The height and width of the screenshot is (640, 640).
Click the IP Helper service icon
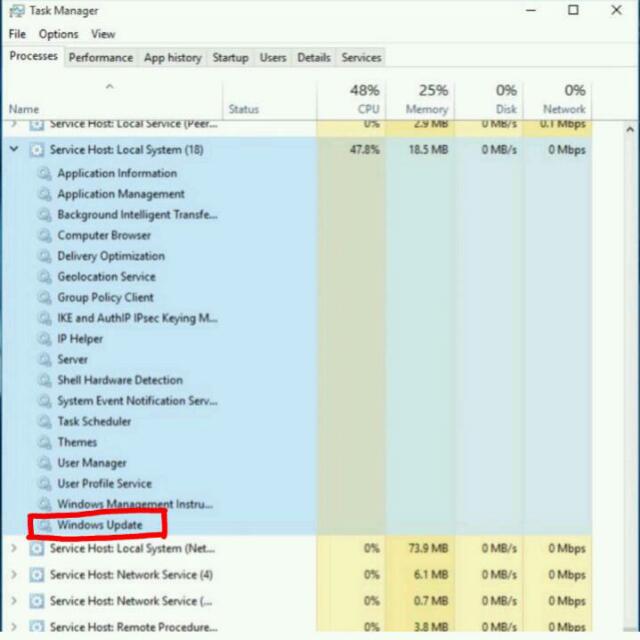[44, 339]
